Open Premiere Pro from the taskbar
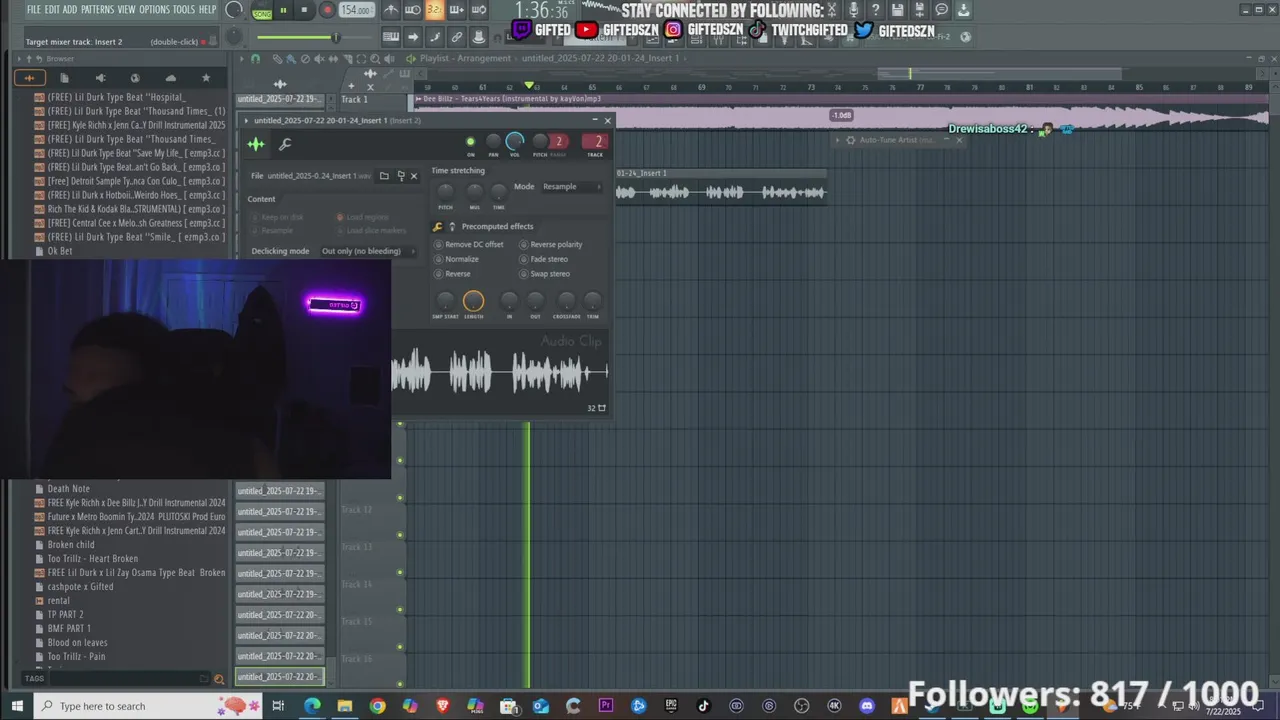Viewport: 1280px width, 720px height. pyautogui.click(x=606, y=706)
